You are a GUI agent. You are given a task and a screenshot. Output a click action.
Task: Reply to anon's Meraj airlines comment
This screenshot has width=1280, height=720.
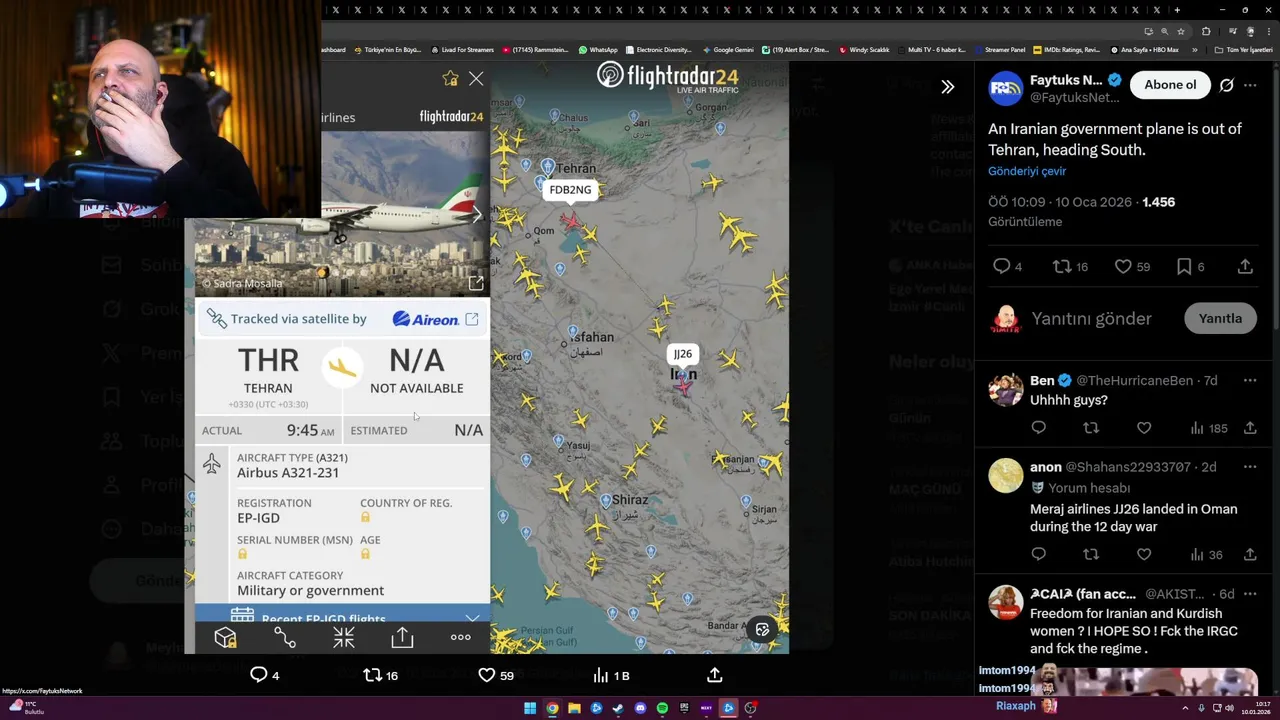point(1039,554)
